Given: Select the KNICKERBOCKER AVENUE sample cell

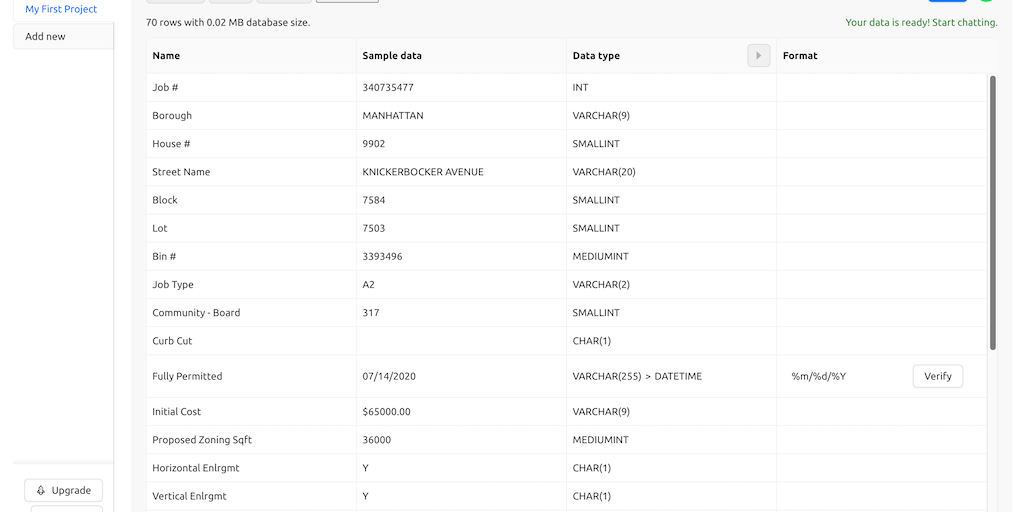Looking at the screenshot, I should (423, 172).
